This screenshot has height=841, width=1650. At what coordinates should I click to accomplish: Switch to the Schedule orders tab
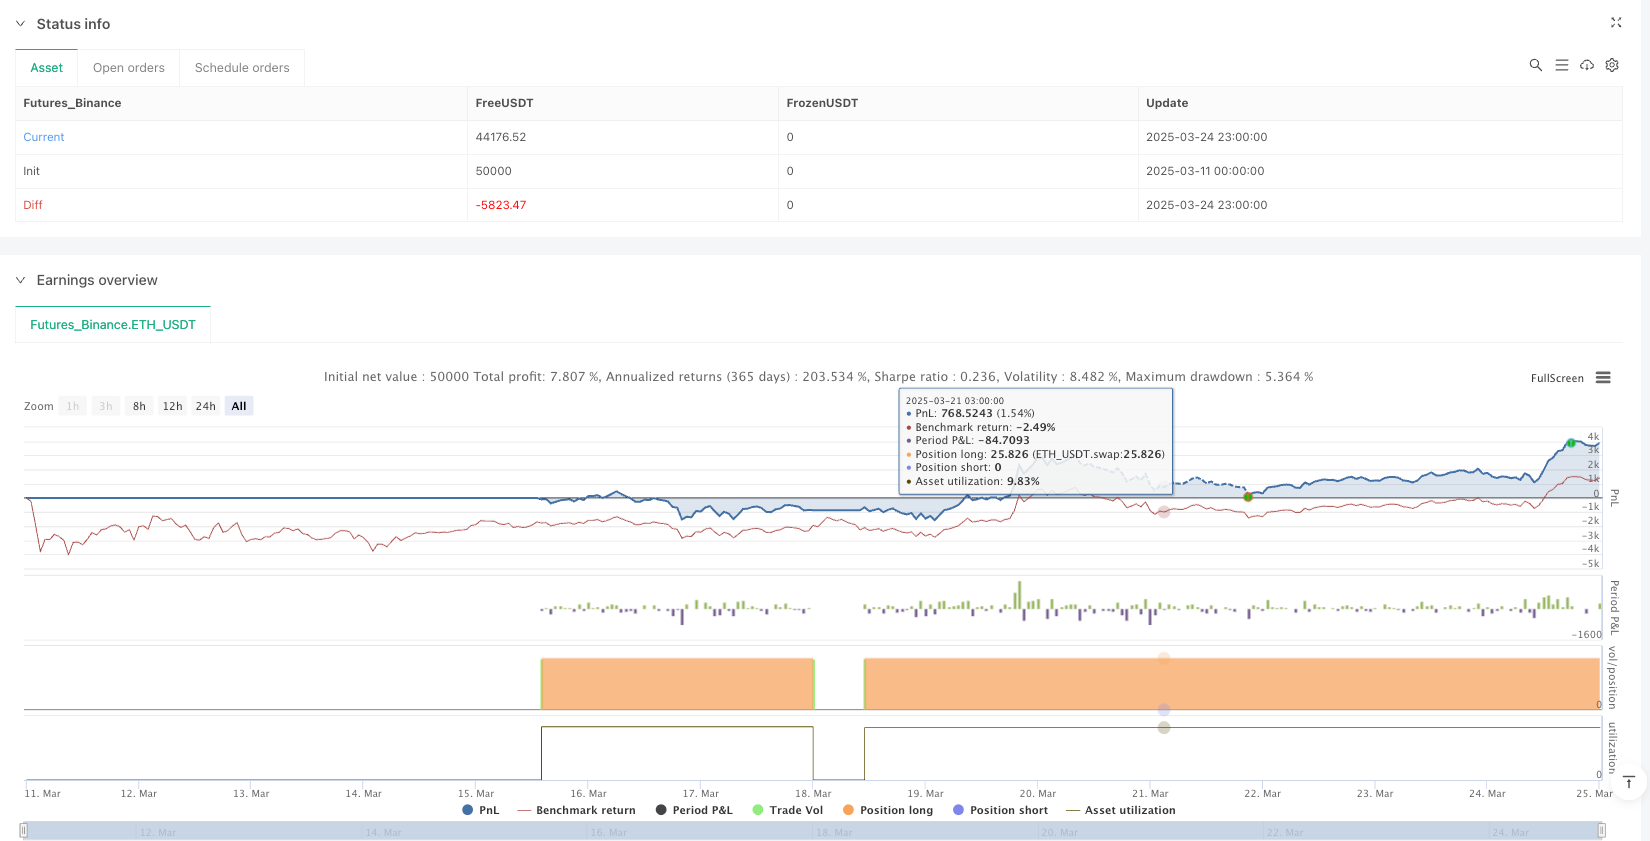click(242, 68)
